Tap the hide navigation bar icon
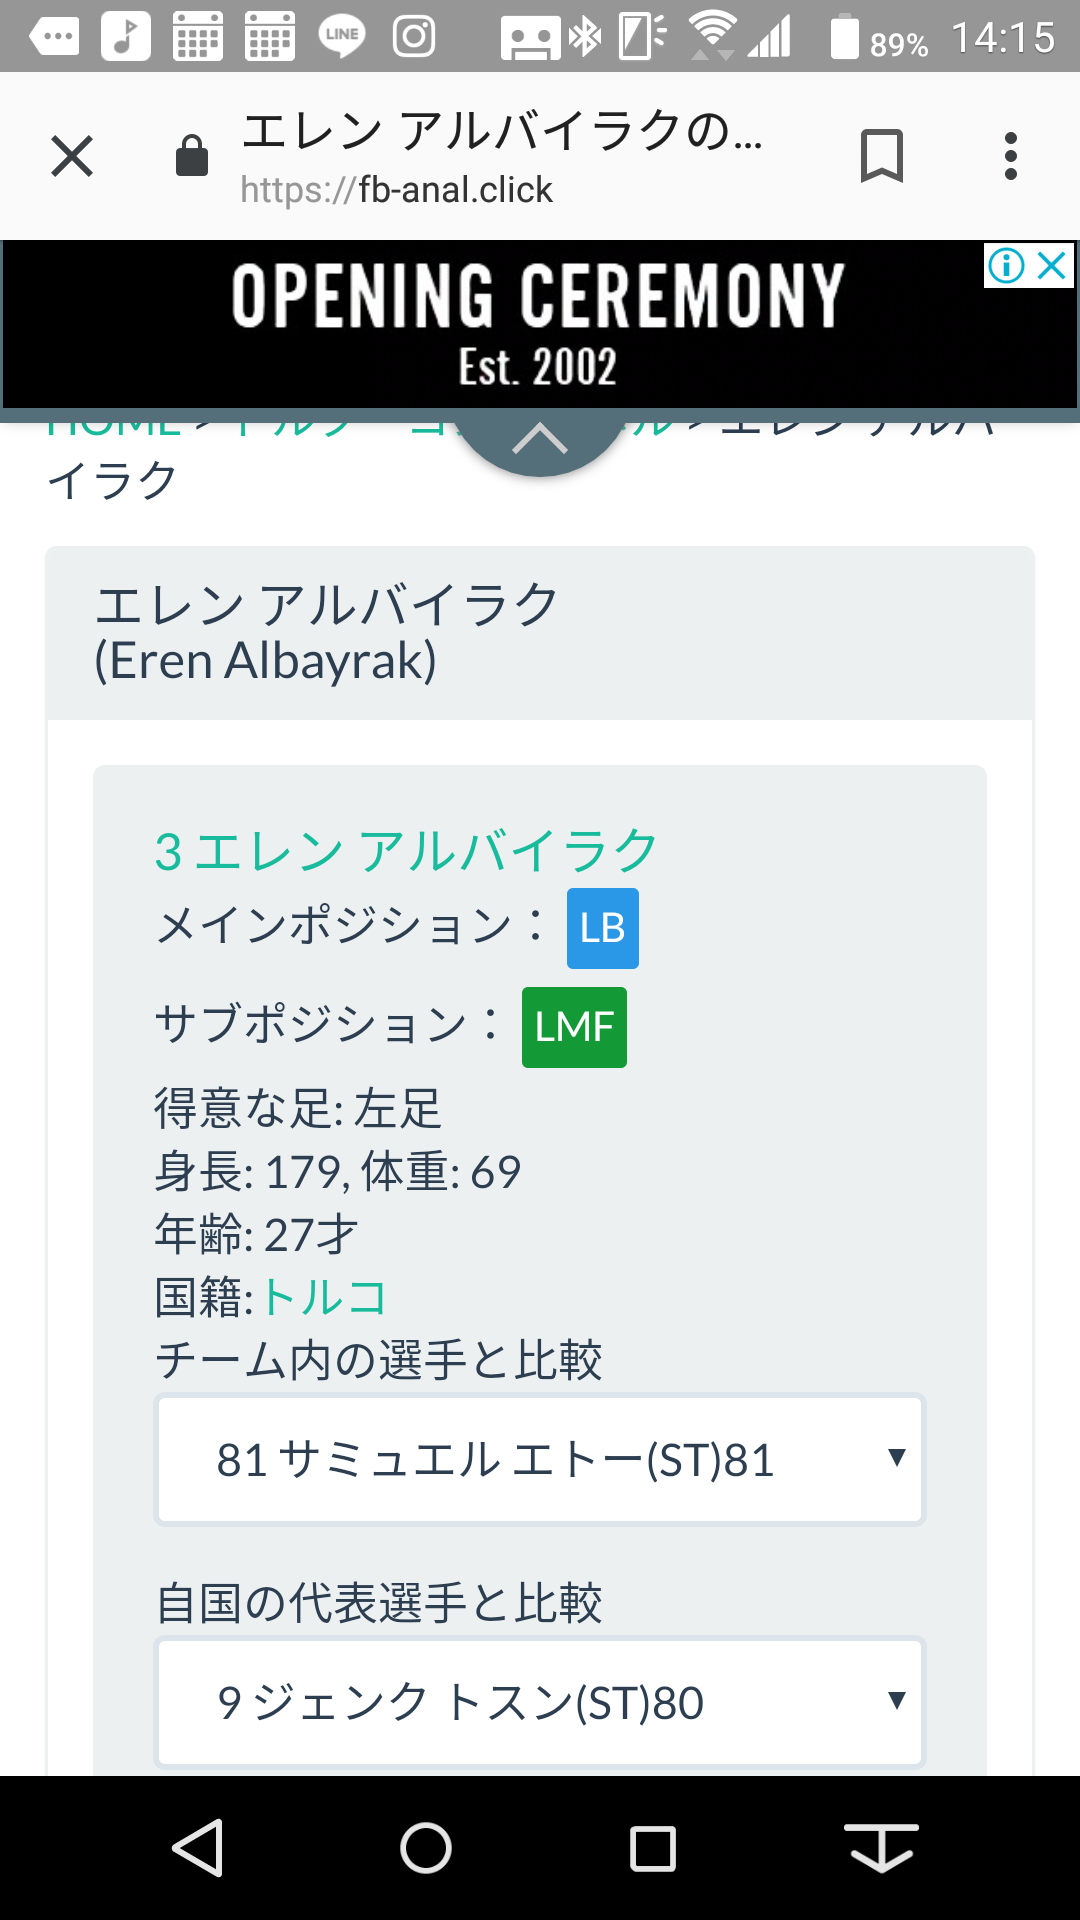Screen dimensions: 1080x1920 (881, 1848)
